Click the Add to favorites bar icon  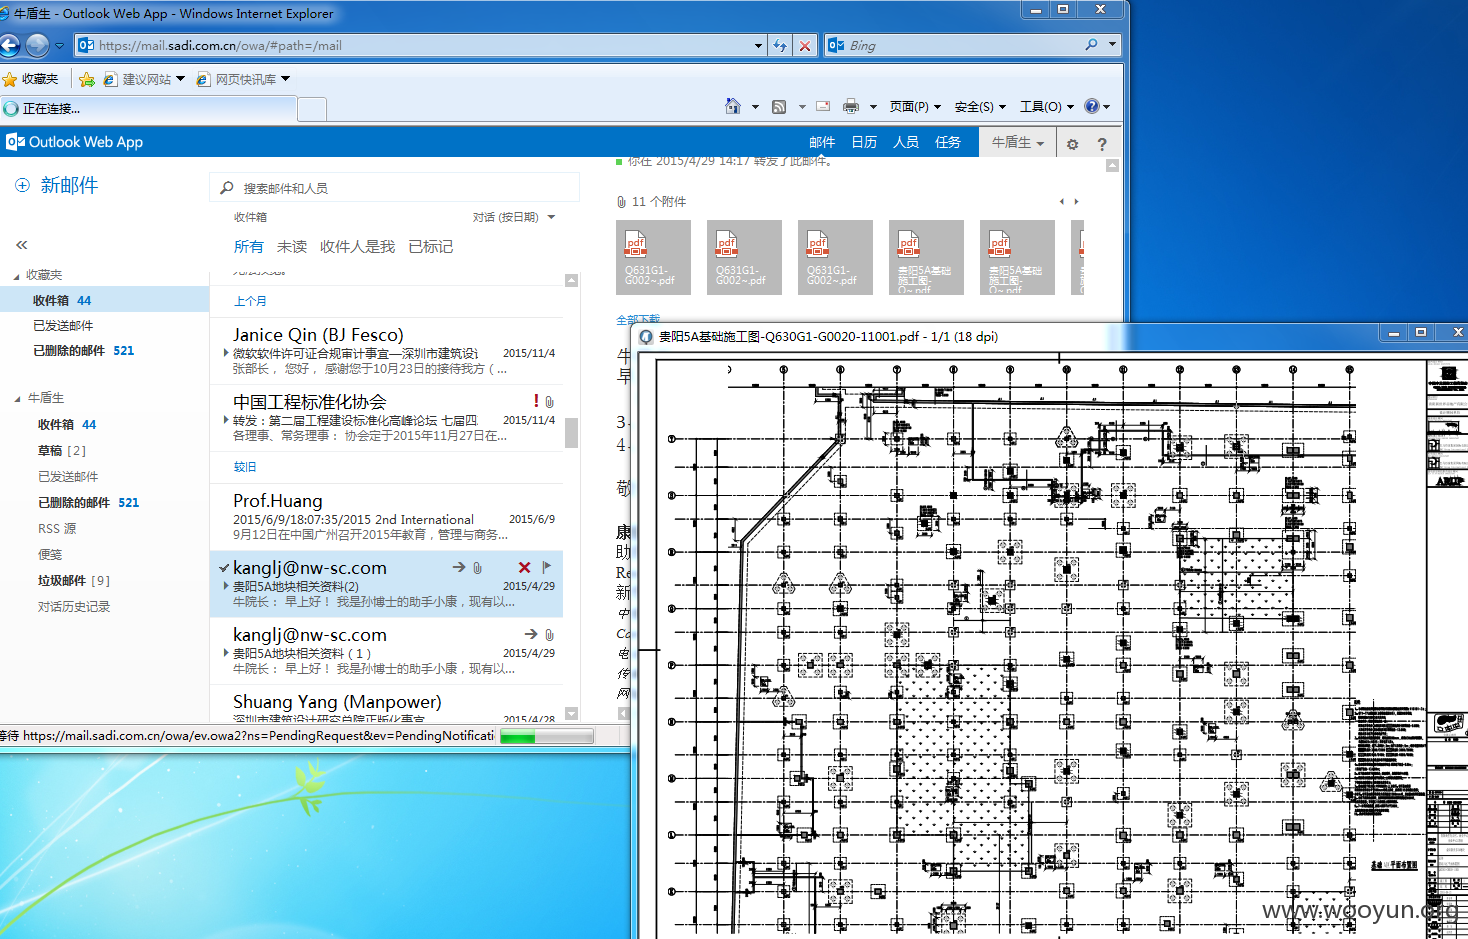(87, 79)
